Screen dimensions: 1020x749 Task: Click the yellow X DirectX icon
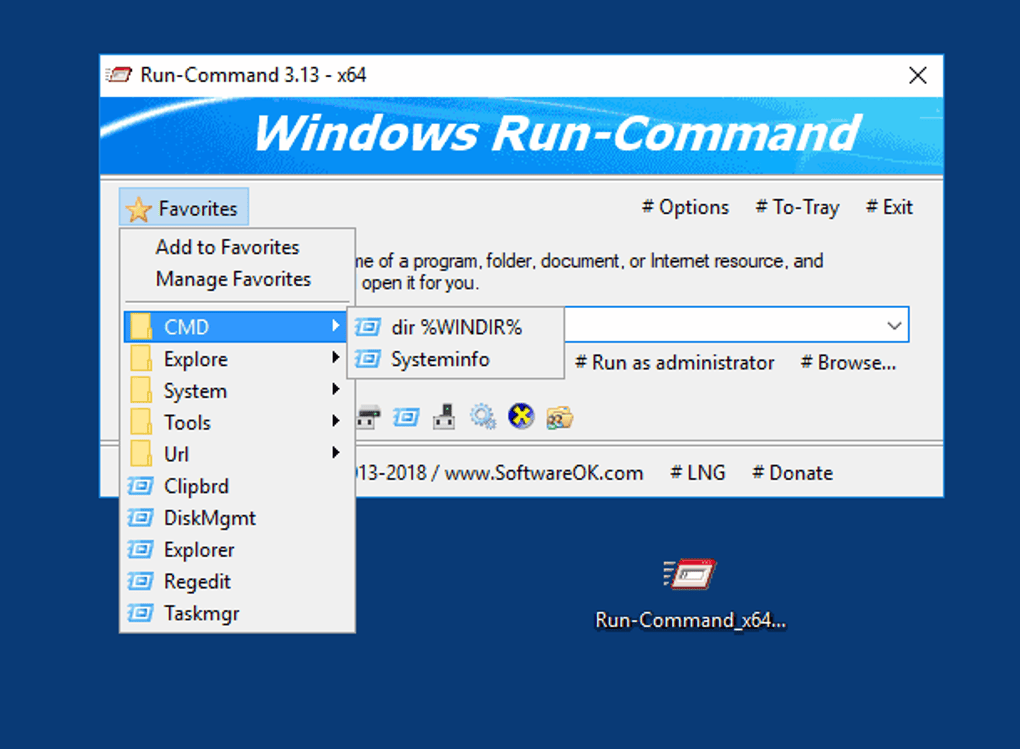(x=521, y=417)
